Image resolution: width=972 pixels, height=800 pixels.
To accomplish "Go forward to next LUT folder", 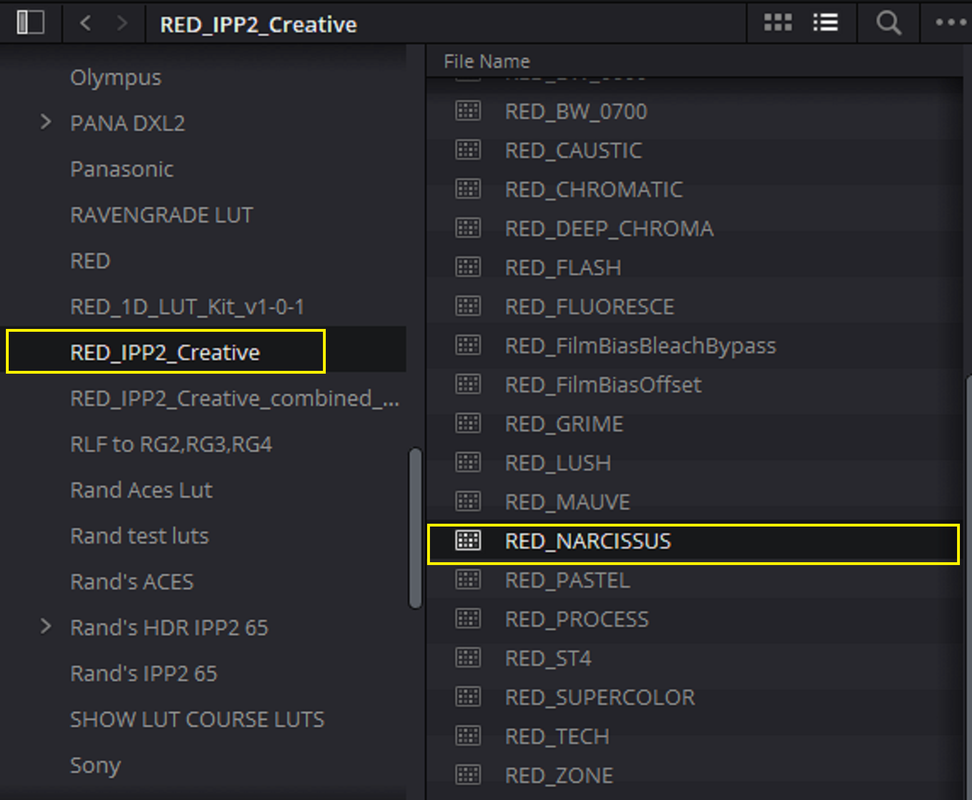I will point(122,24).
